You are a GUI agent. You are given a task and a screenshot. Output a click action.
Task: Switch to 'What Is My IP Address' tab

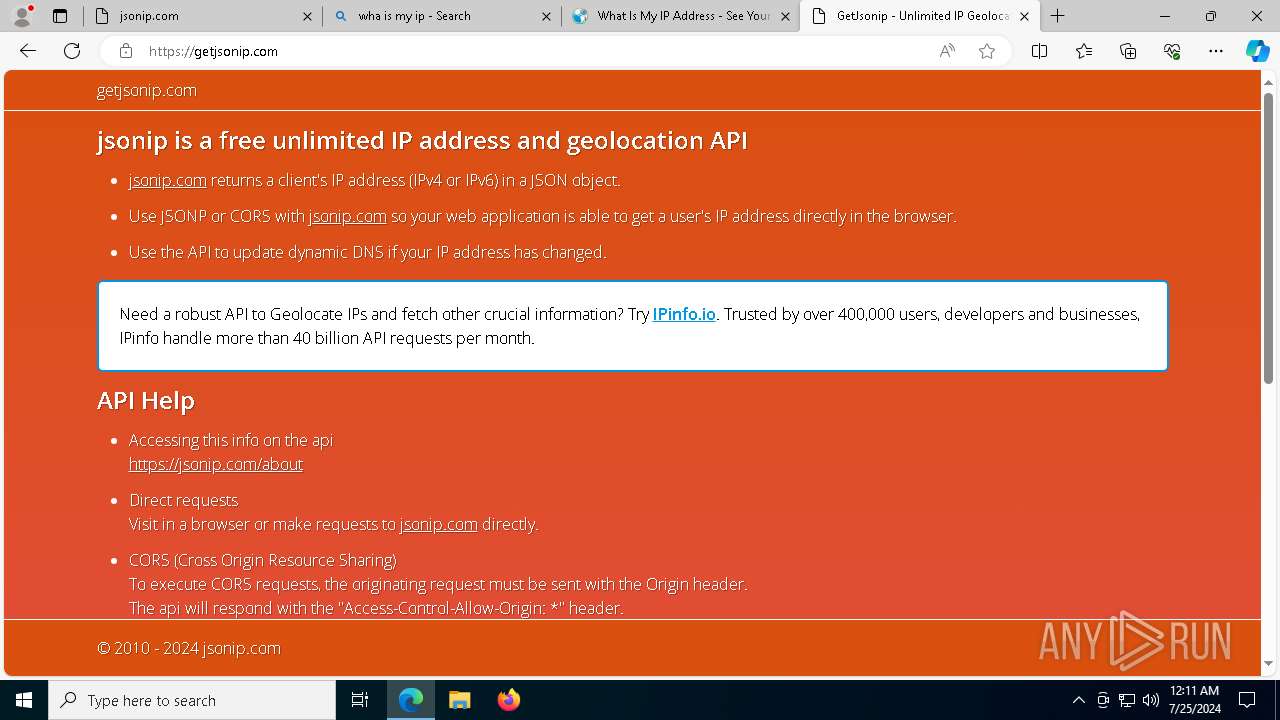coord(681,16)
